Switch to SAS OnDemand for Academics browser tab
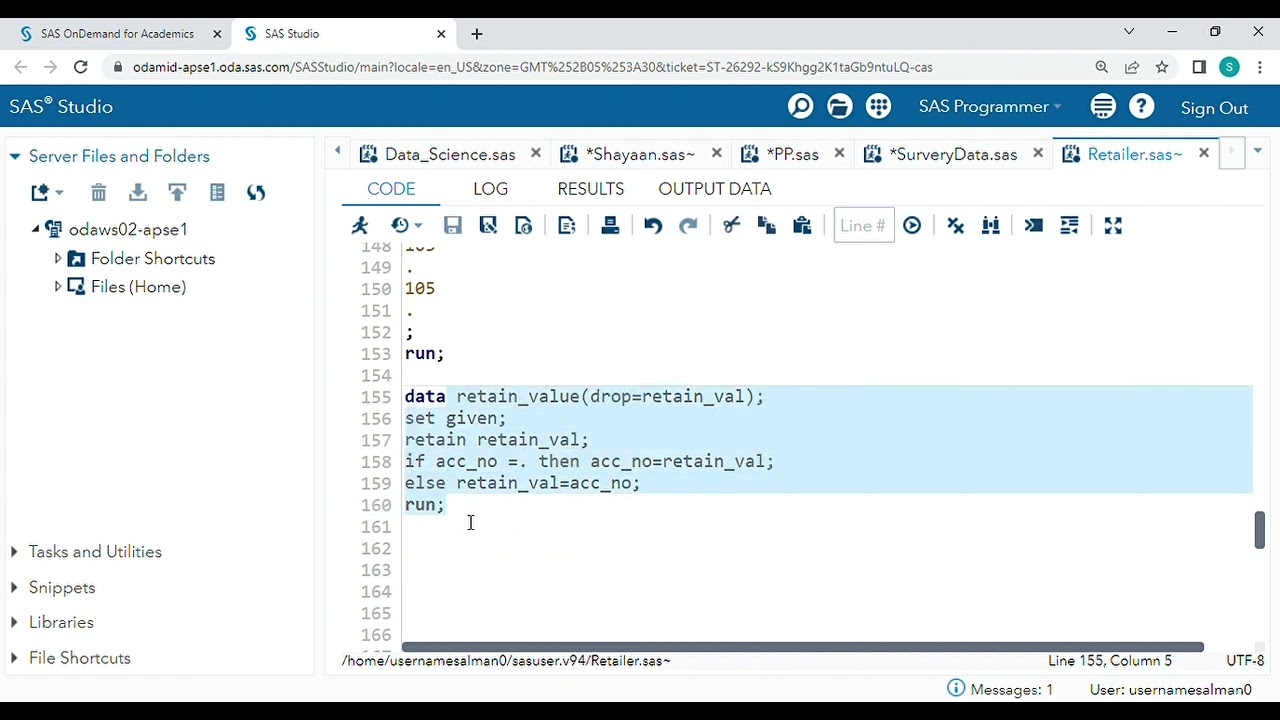The image size is (1280, 720). pyautogui.click(x=117, y=34)
